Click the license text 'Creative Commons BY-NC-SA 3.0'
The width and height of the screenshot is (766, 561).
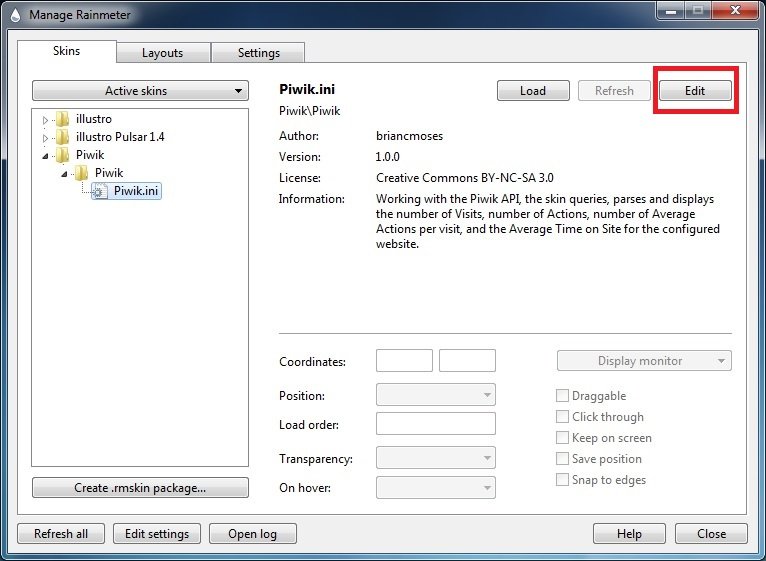(x=465, y=178)
